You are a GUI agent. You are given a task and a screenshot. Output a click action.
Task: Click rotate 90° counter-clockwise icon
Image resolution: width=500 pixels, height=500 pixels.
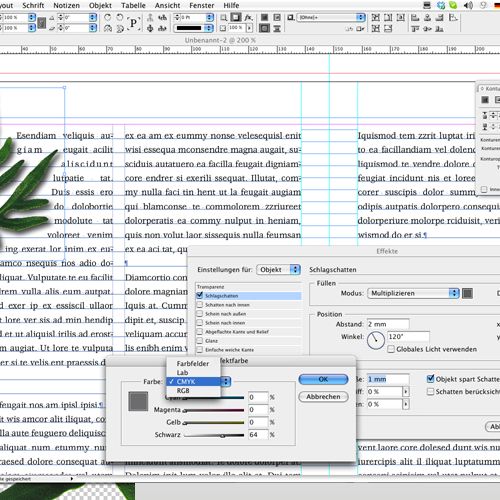120,17
